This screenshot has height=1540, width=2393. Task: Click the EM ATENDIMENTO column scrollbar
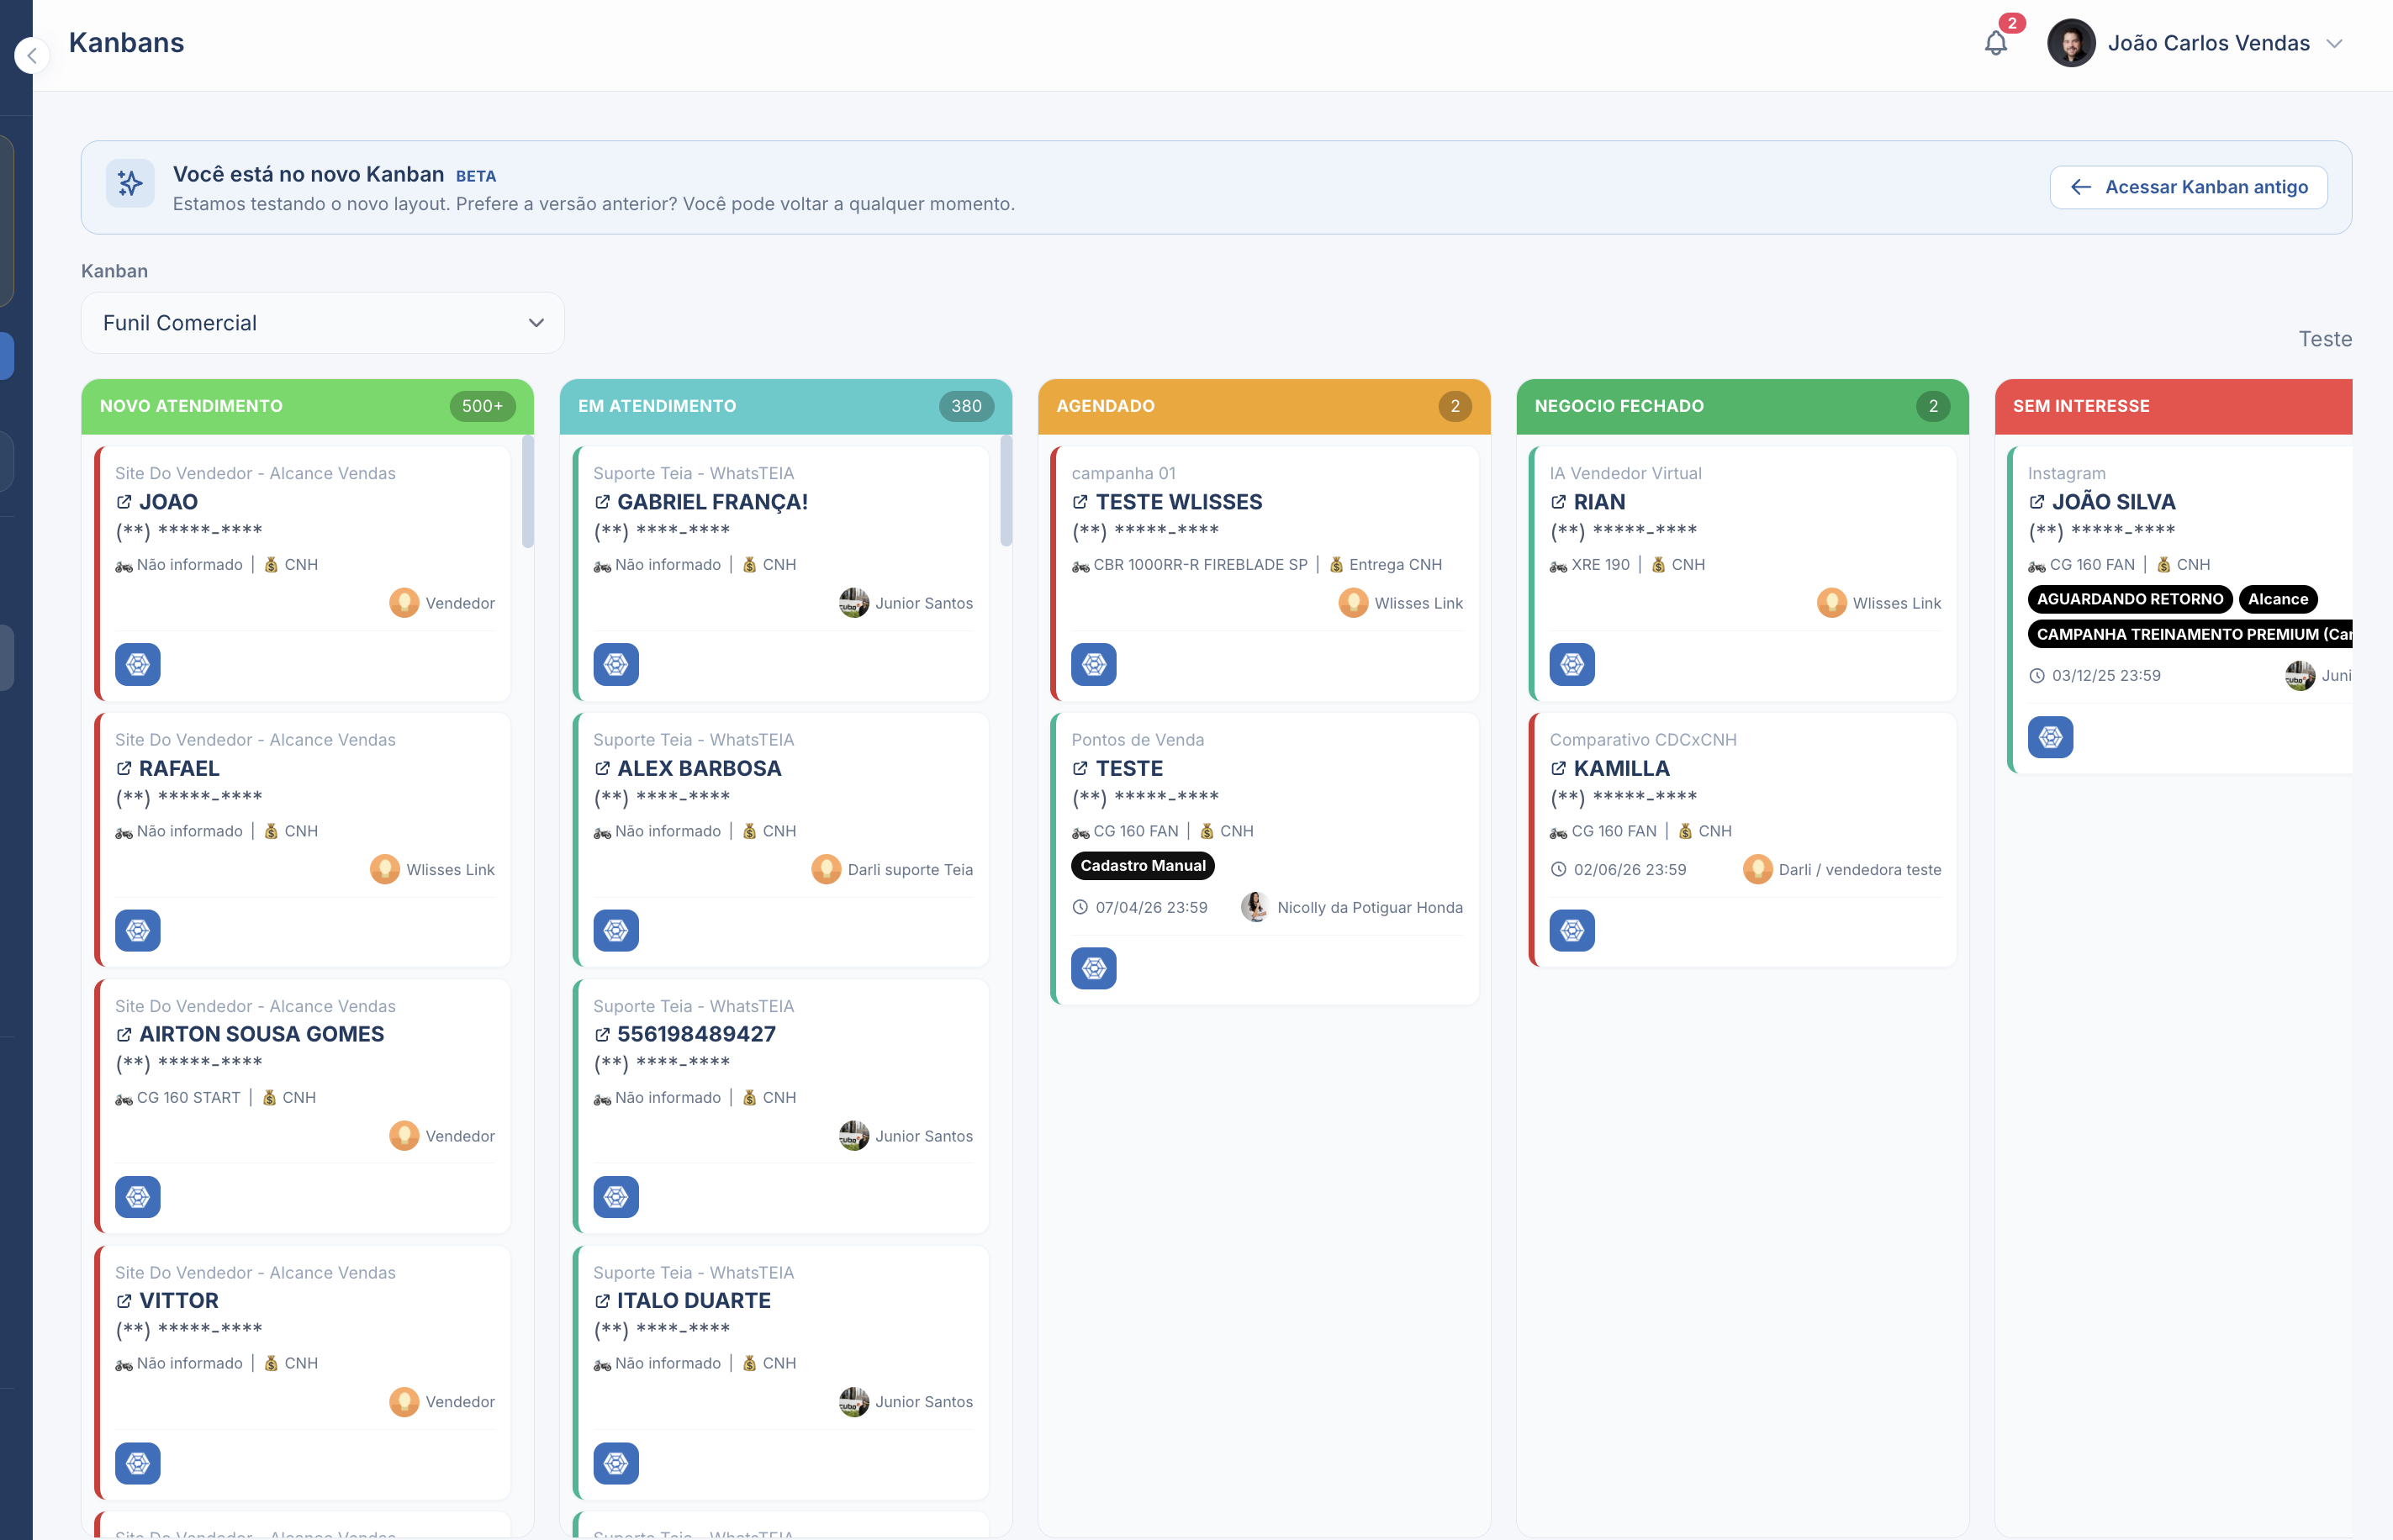(x=1006, y=491)
